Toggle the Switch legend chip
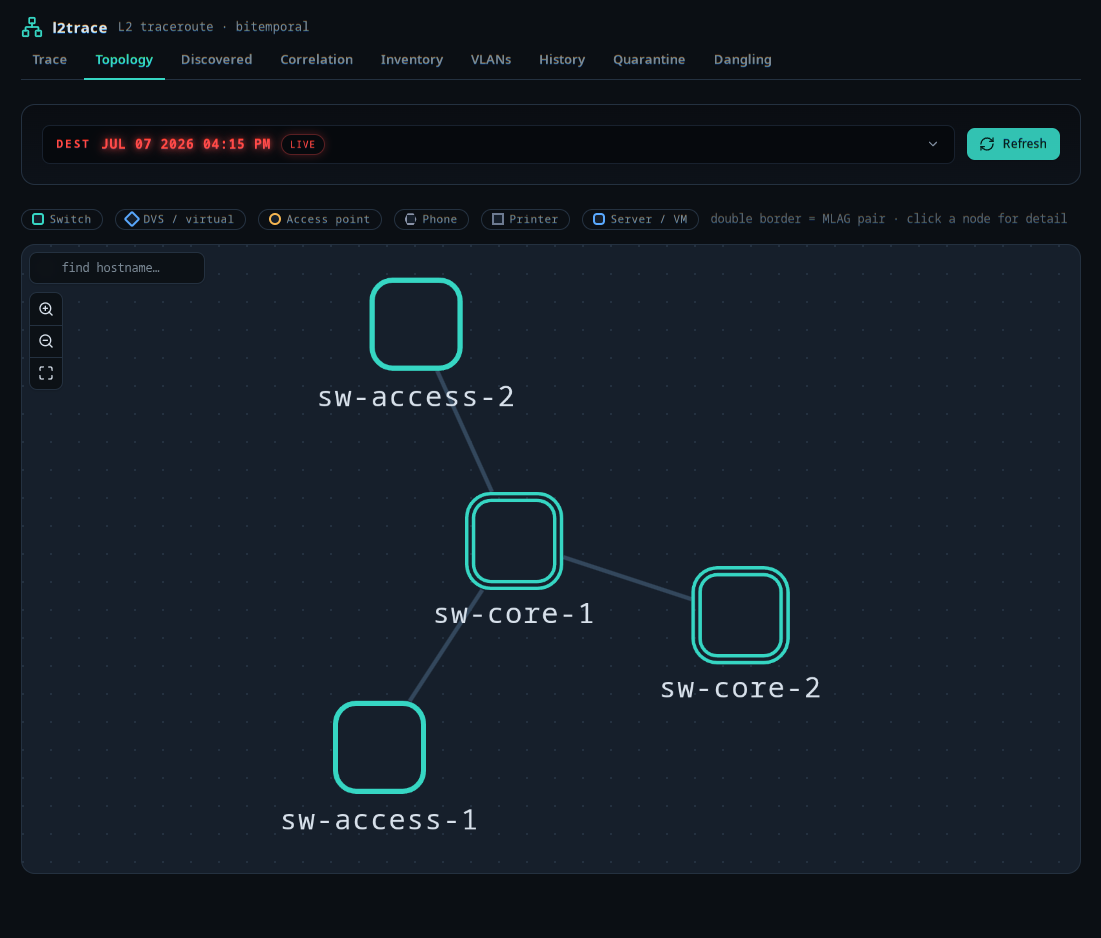Viewport: 1101px width, 938px height. pos(62,219)
